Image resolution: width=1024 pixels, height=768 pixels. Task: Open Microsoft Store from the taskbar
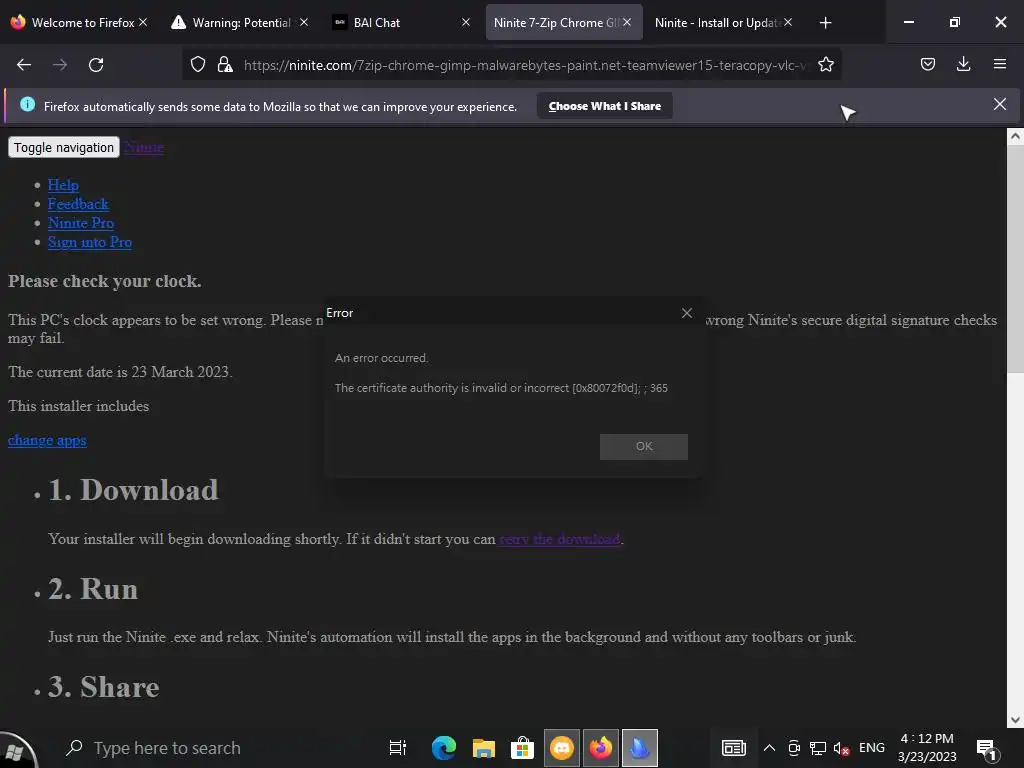click(x=522, y=748)
